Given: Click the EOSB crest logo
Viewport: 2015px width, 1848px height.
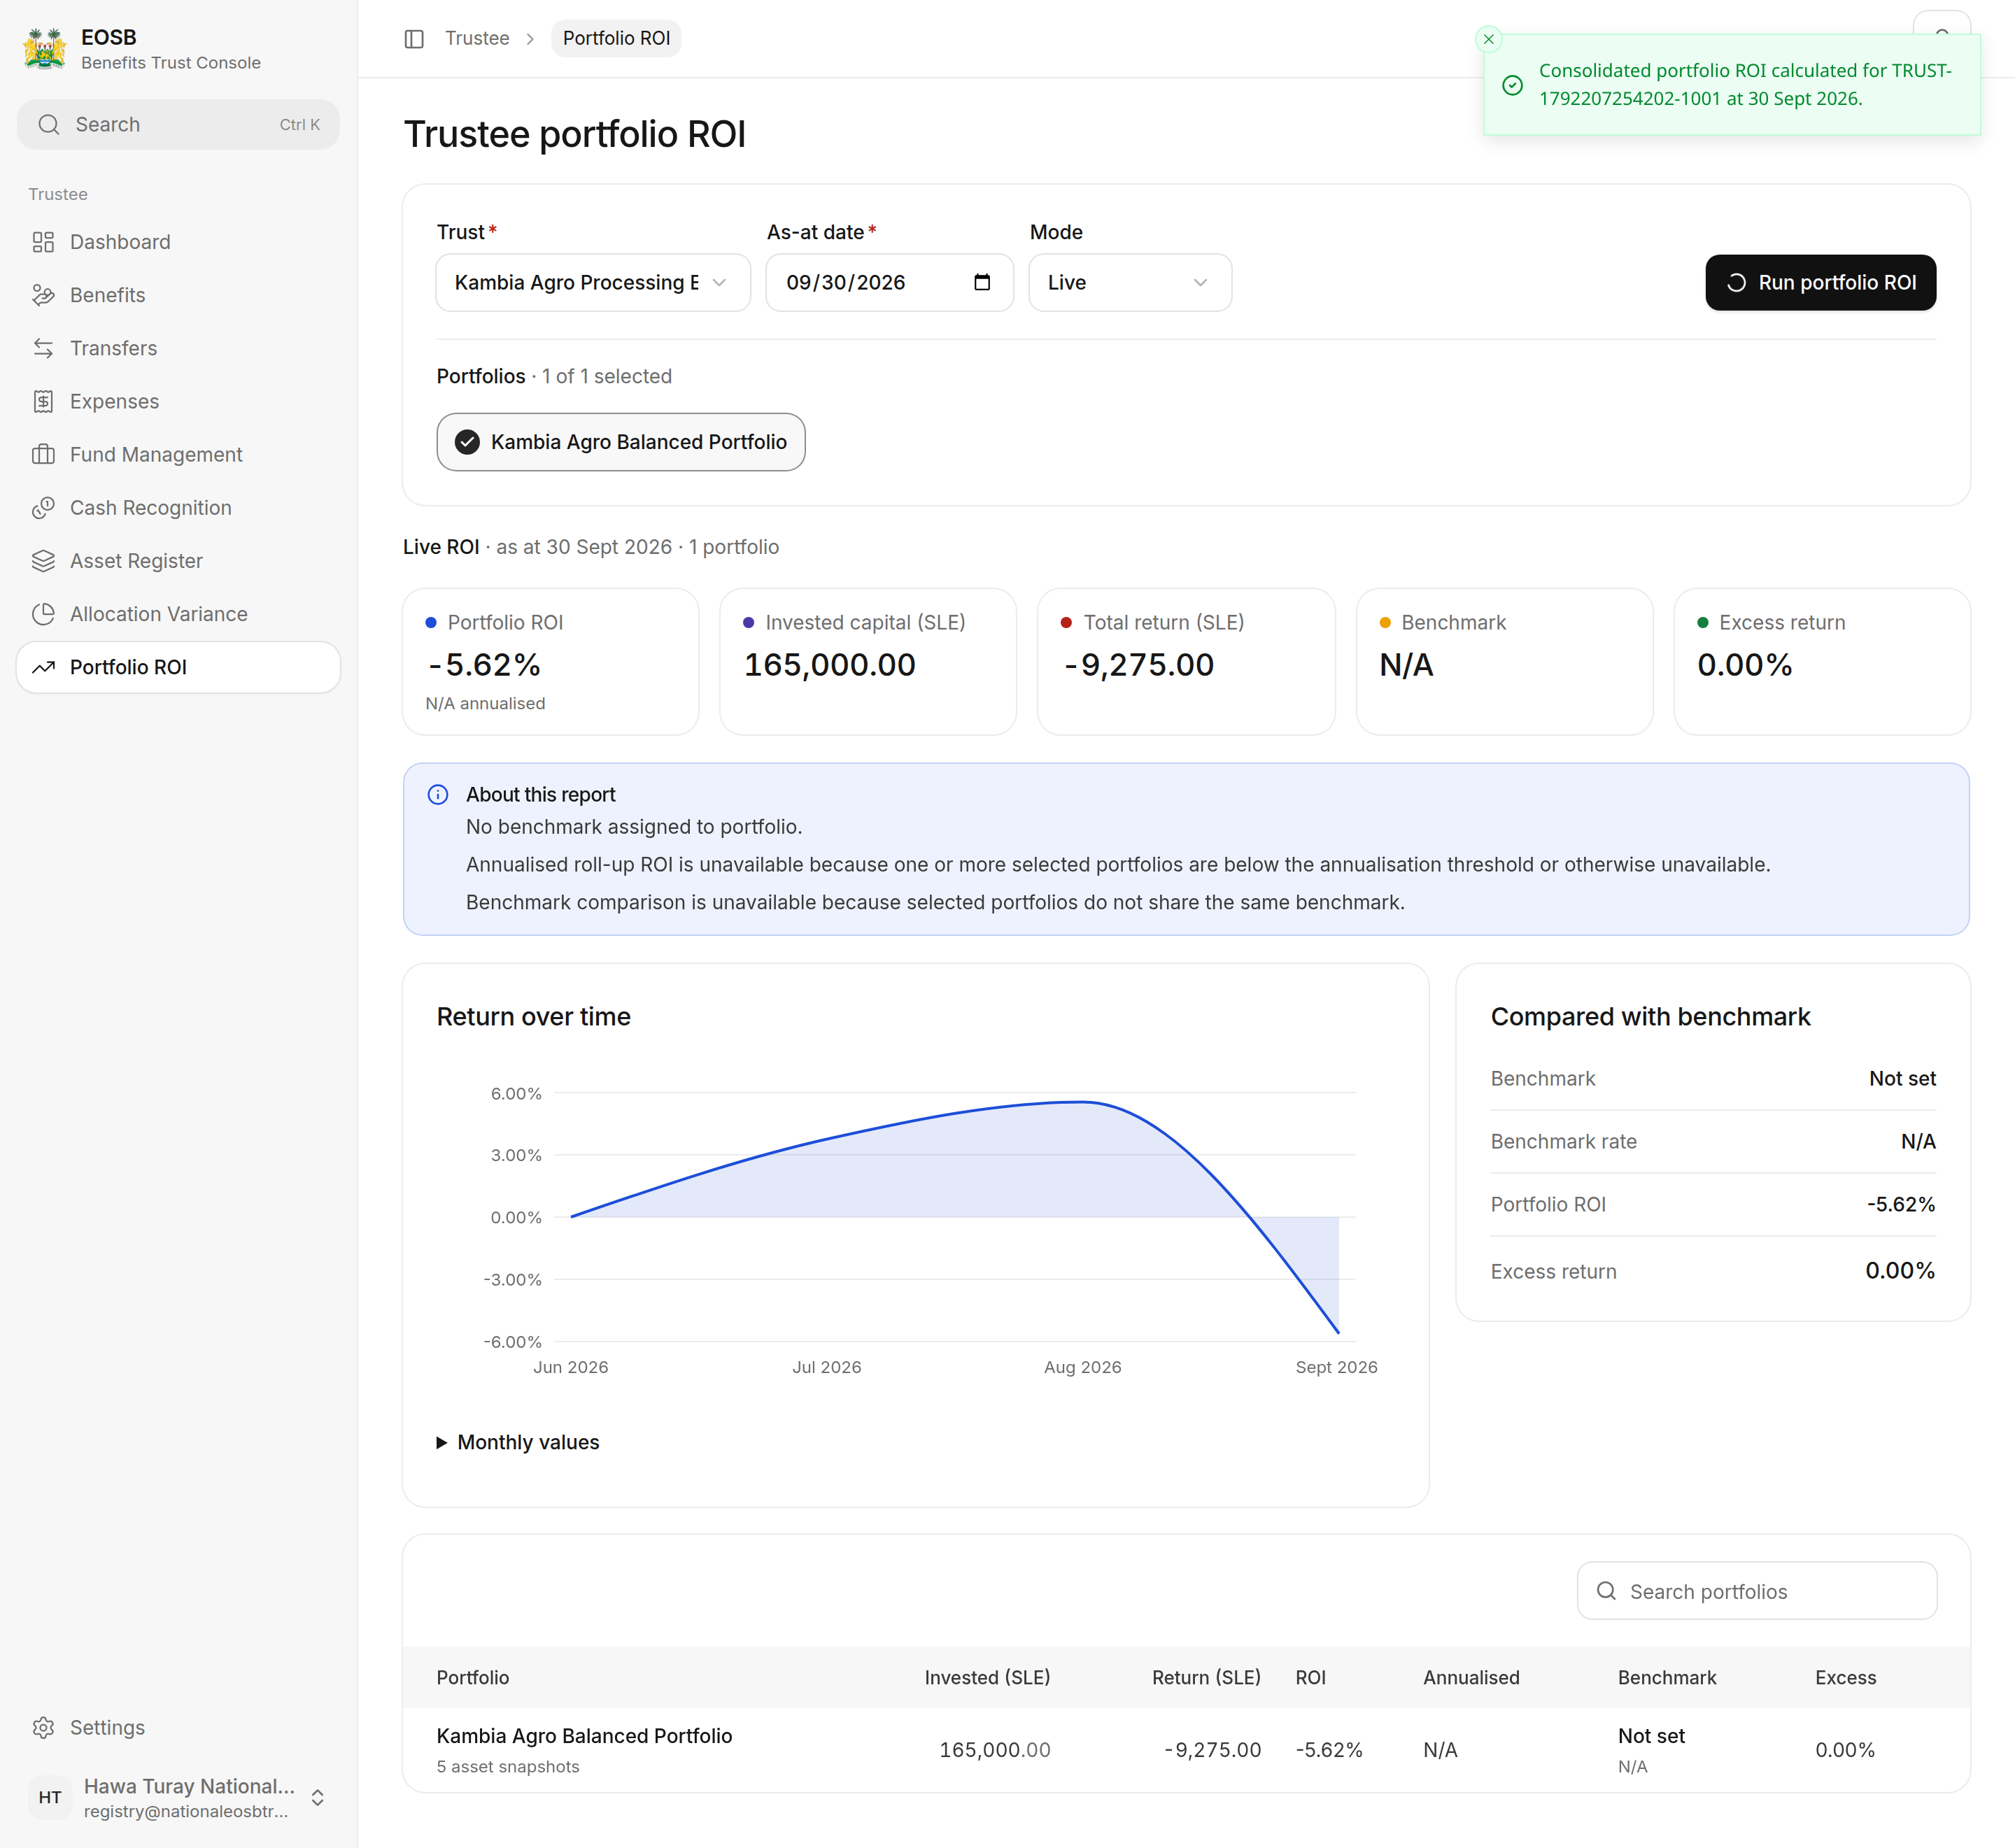Looking at the screenshot, I should coord(44,49).
